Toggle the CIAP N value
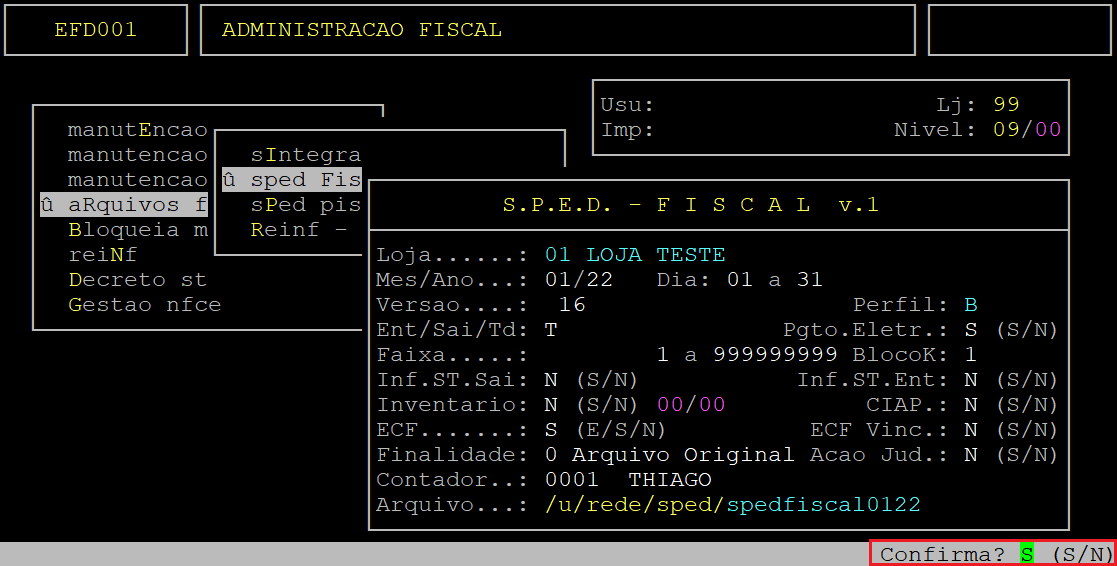Viewport: 1117px width, 566px height. pos(970,404)
